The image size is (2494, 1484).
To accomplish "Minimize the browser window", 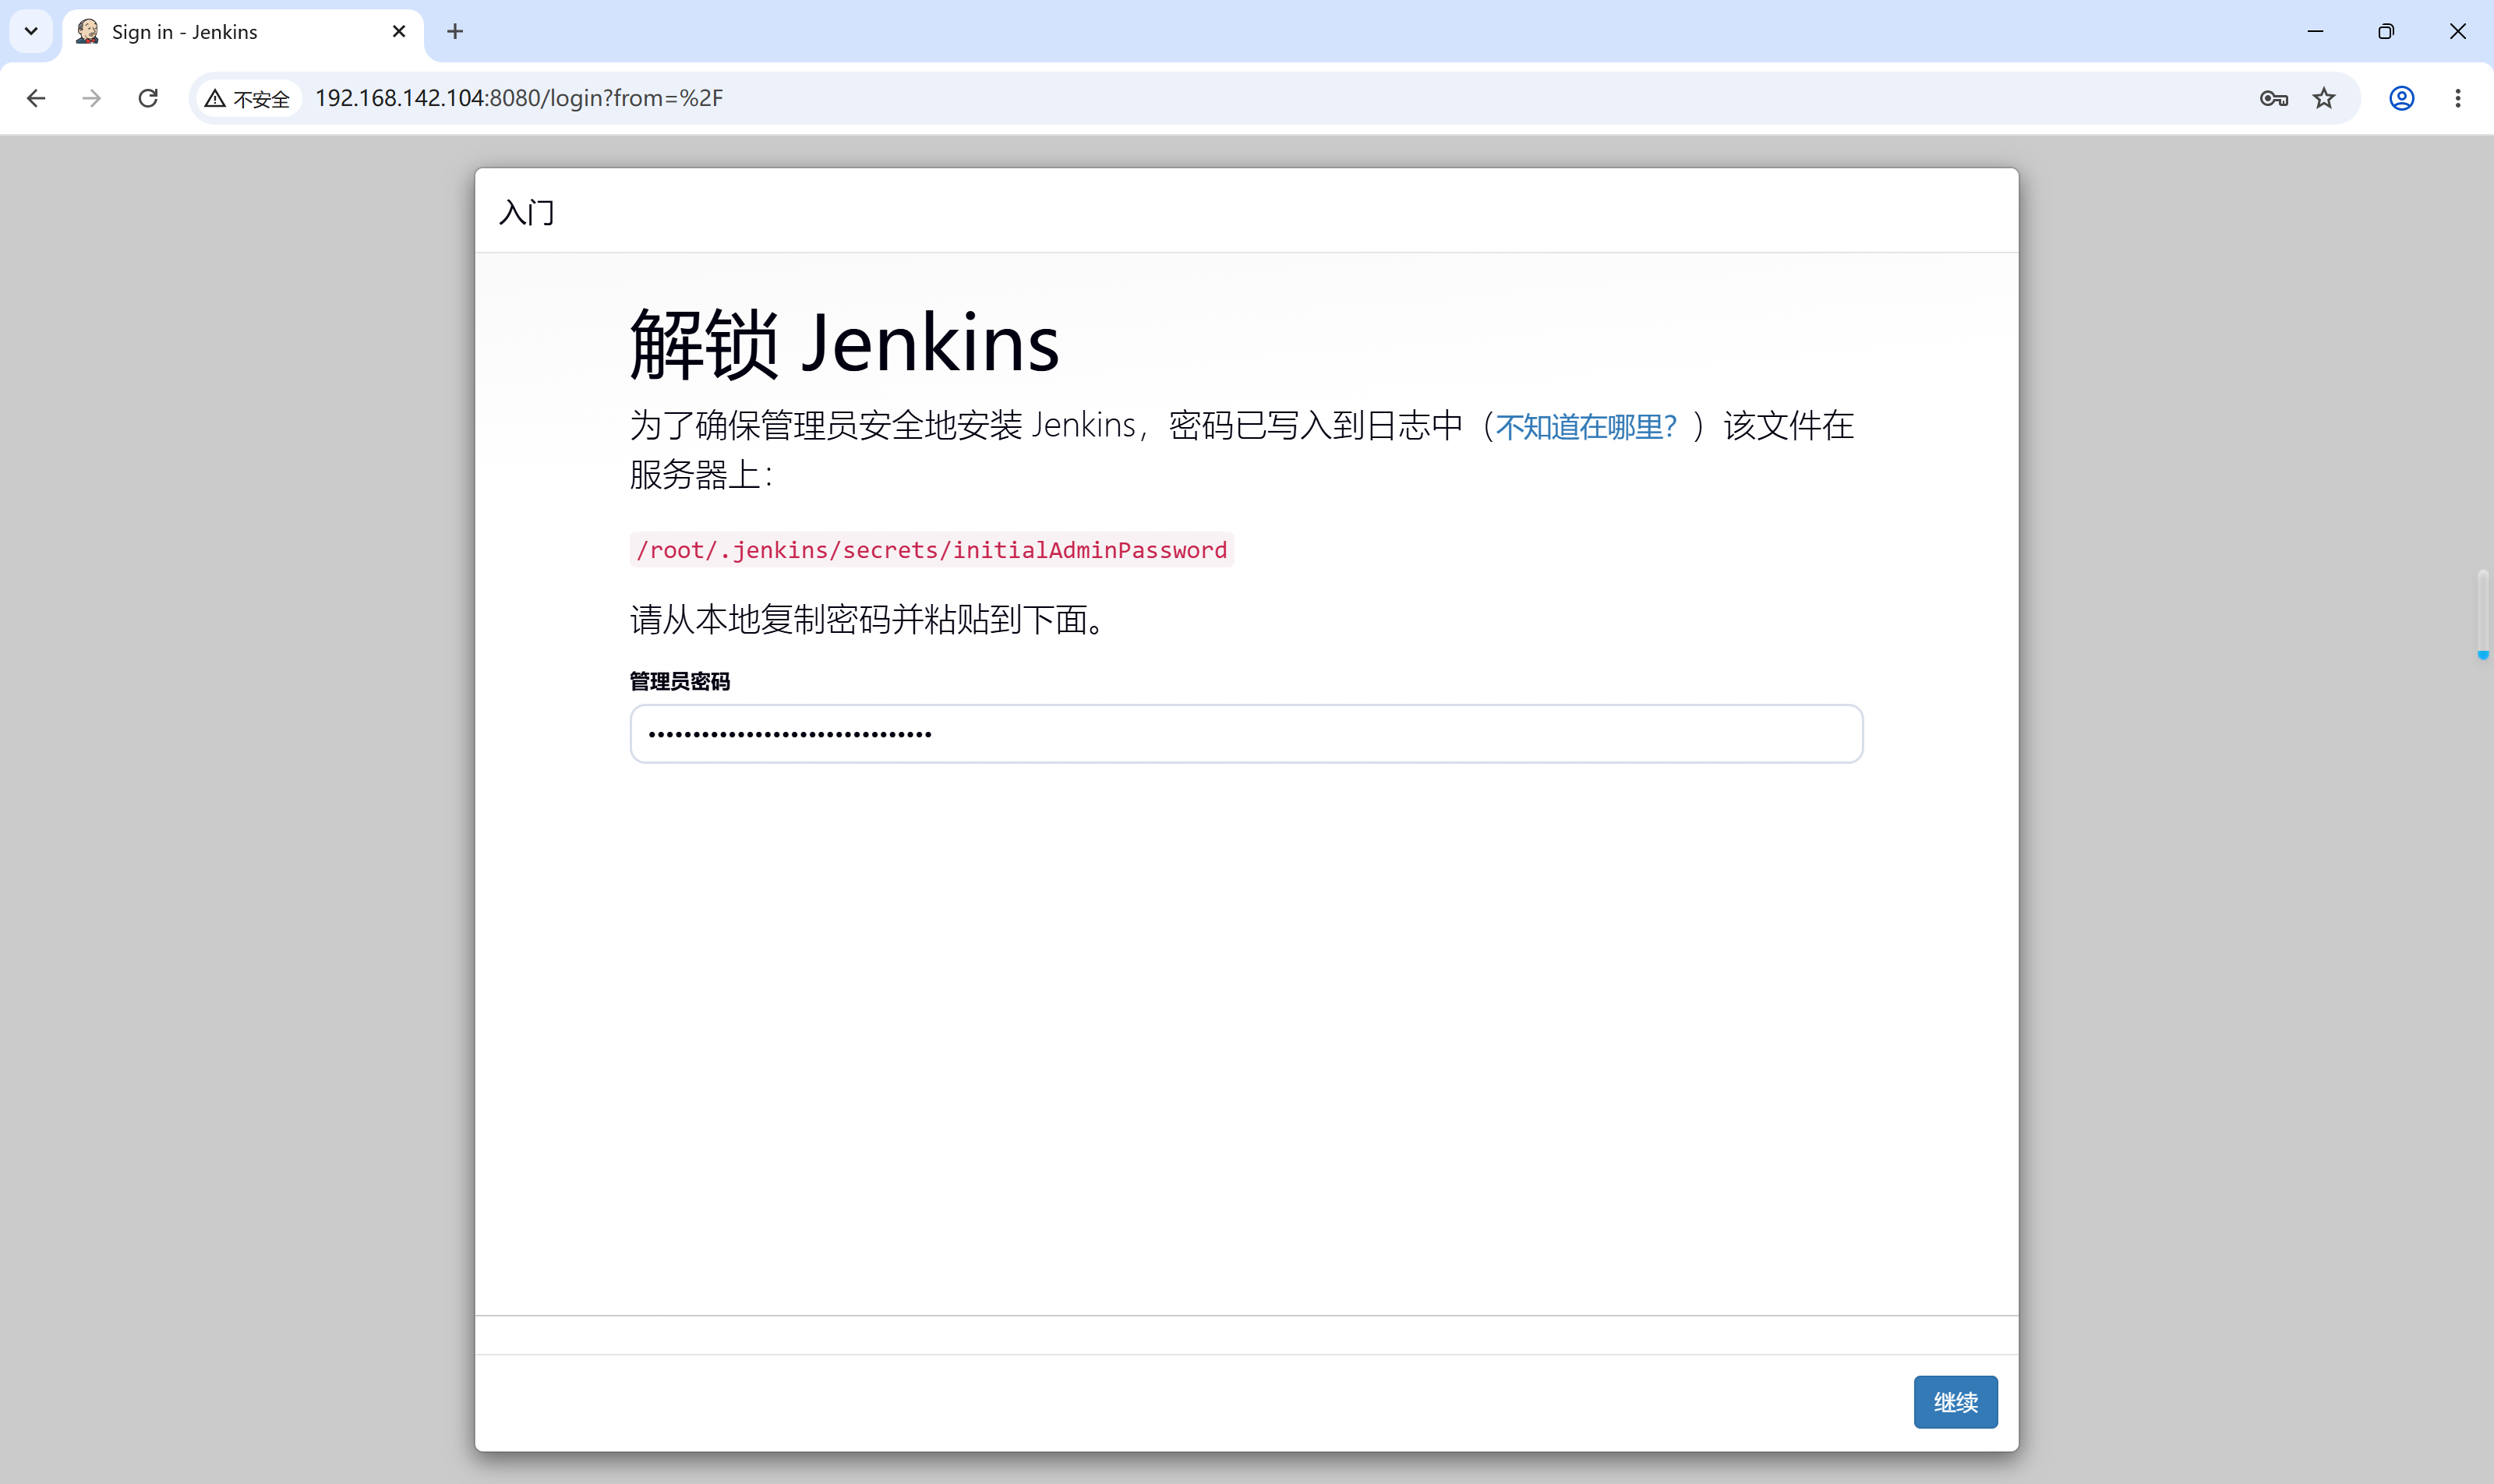I will tap(2315, 31).
